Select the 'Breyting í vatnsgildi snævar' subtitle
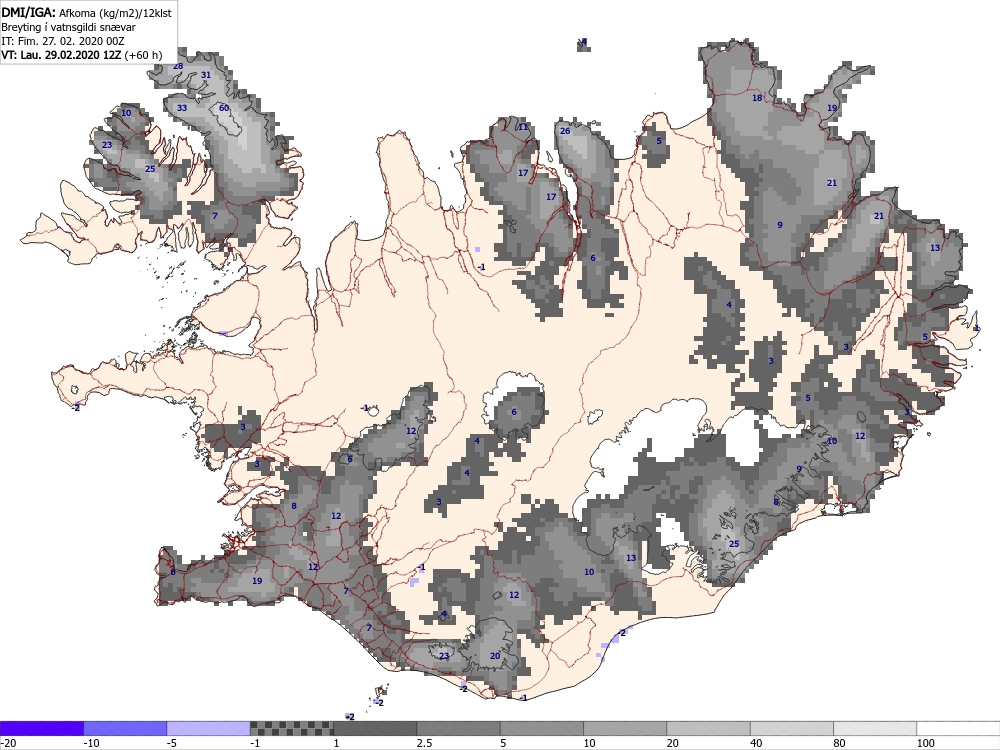This screenshot has height=750, width=1000. [x=68, y=27]
